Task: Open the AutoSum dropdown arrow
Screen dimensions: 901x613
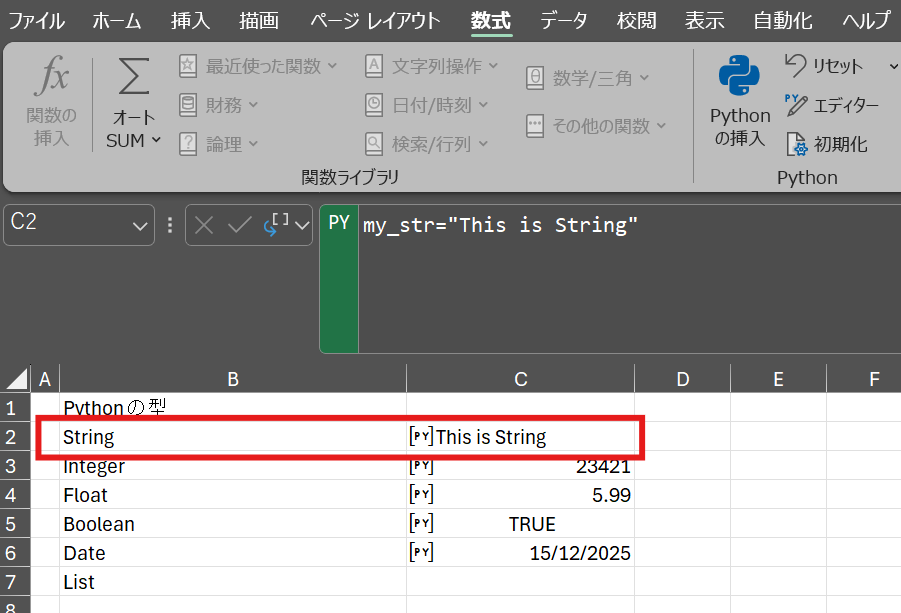Action: point(156,140)
